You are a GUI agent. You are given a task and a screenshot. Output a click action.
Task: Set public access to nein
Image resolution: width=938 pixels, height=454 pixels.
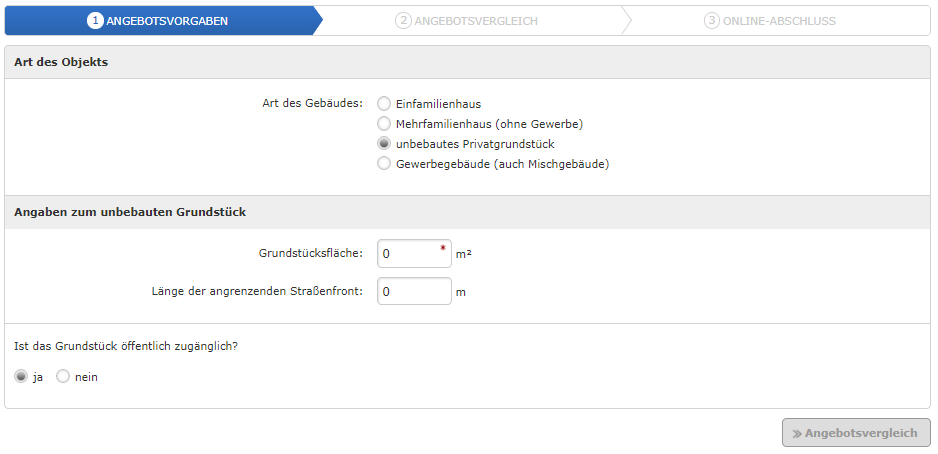tap(63, 377)
